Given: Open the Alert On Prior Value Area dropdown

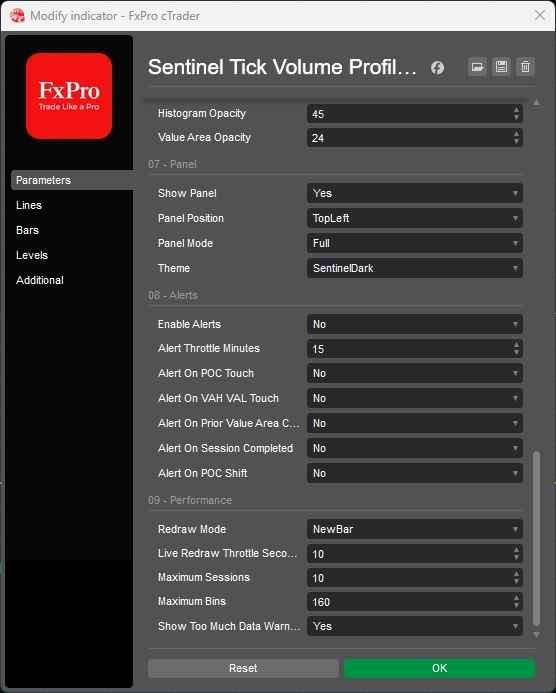Looking at the screenshot, I should click(x=415, y=423).
